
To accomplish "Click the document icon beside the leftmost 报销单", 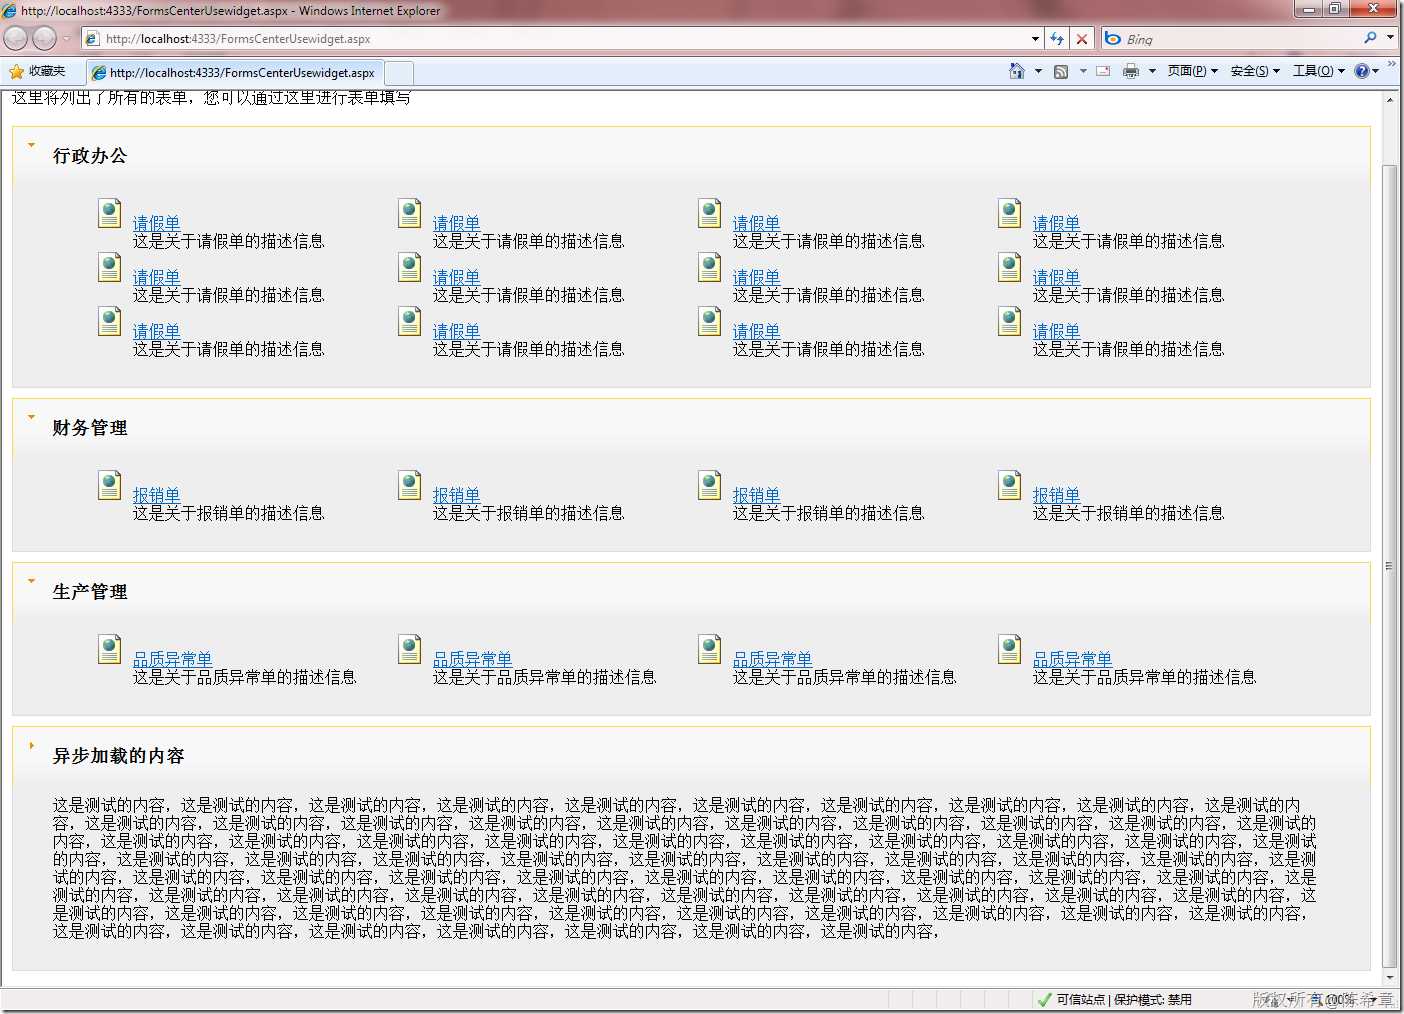I will [110, 485].
